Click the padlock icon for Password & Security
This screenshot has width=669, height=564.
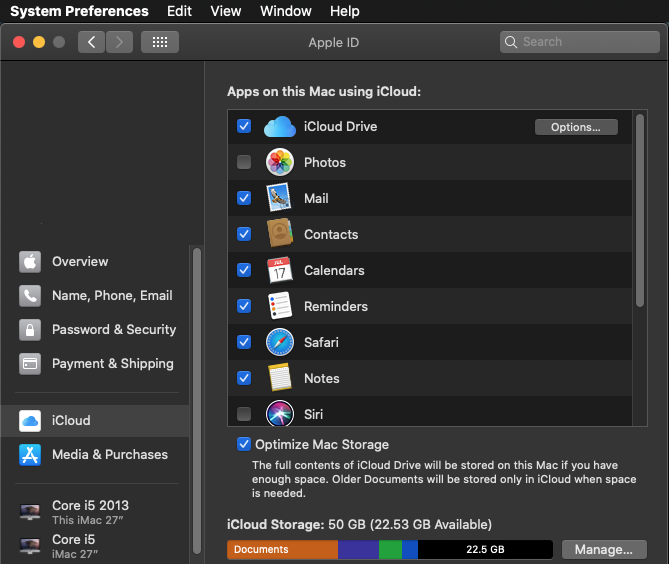pyautogui.click(x=30, y=330)
